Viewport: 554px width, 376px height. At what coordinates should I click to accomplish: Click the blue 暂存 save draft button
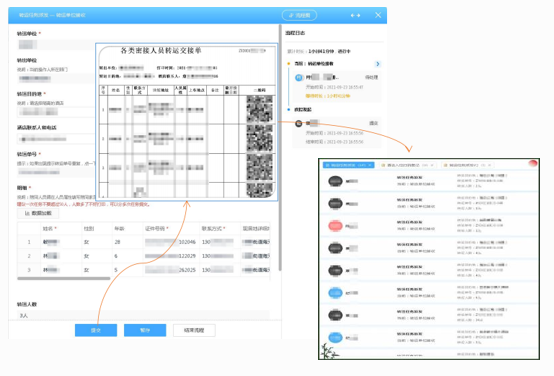coord(145,330)
